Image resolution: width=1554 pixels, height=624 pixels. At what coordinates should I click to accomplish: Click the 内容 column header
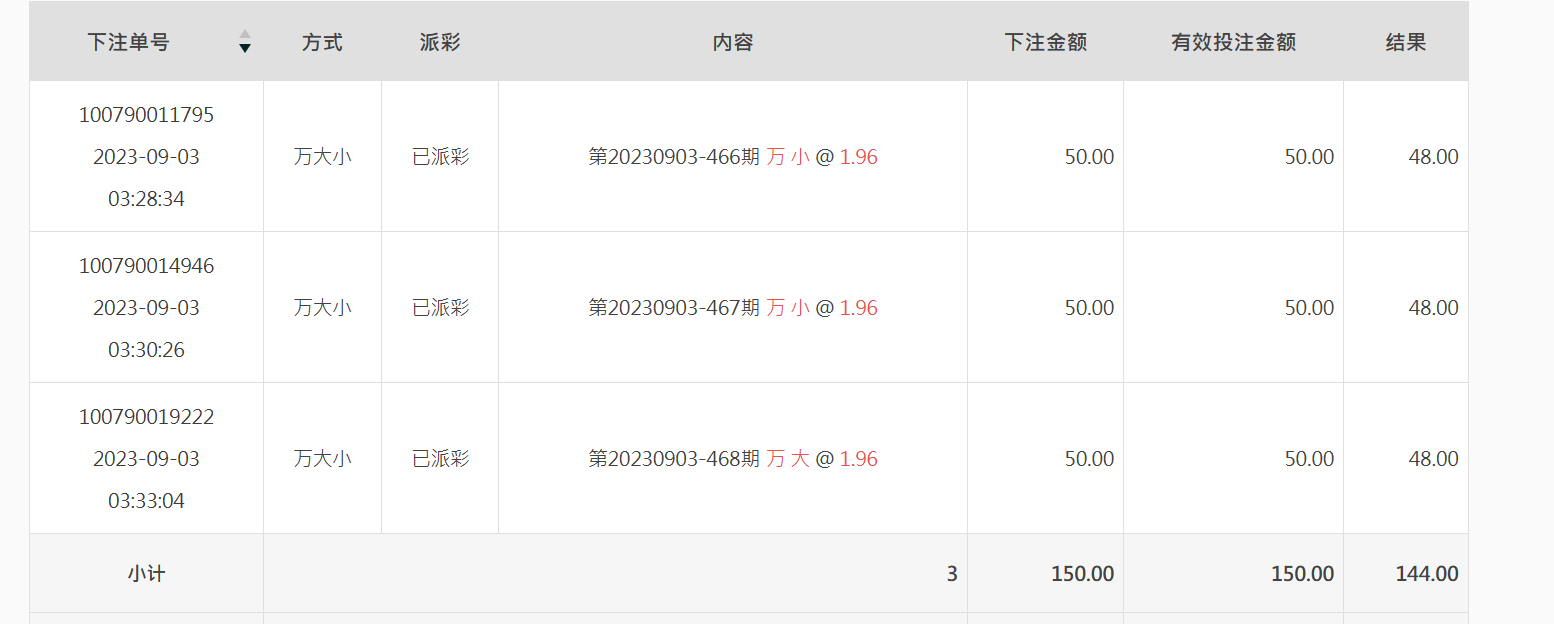[733, 42]
